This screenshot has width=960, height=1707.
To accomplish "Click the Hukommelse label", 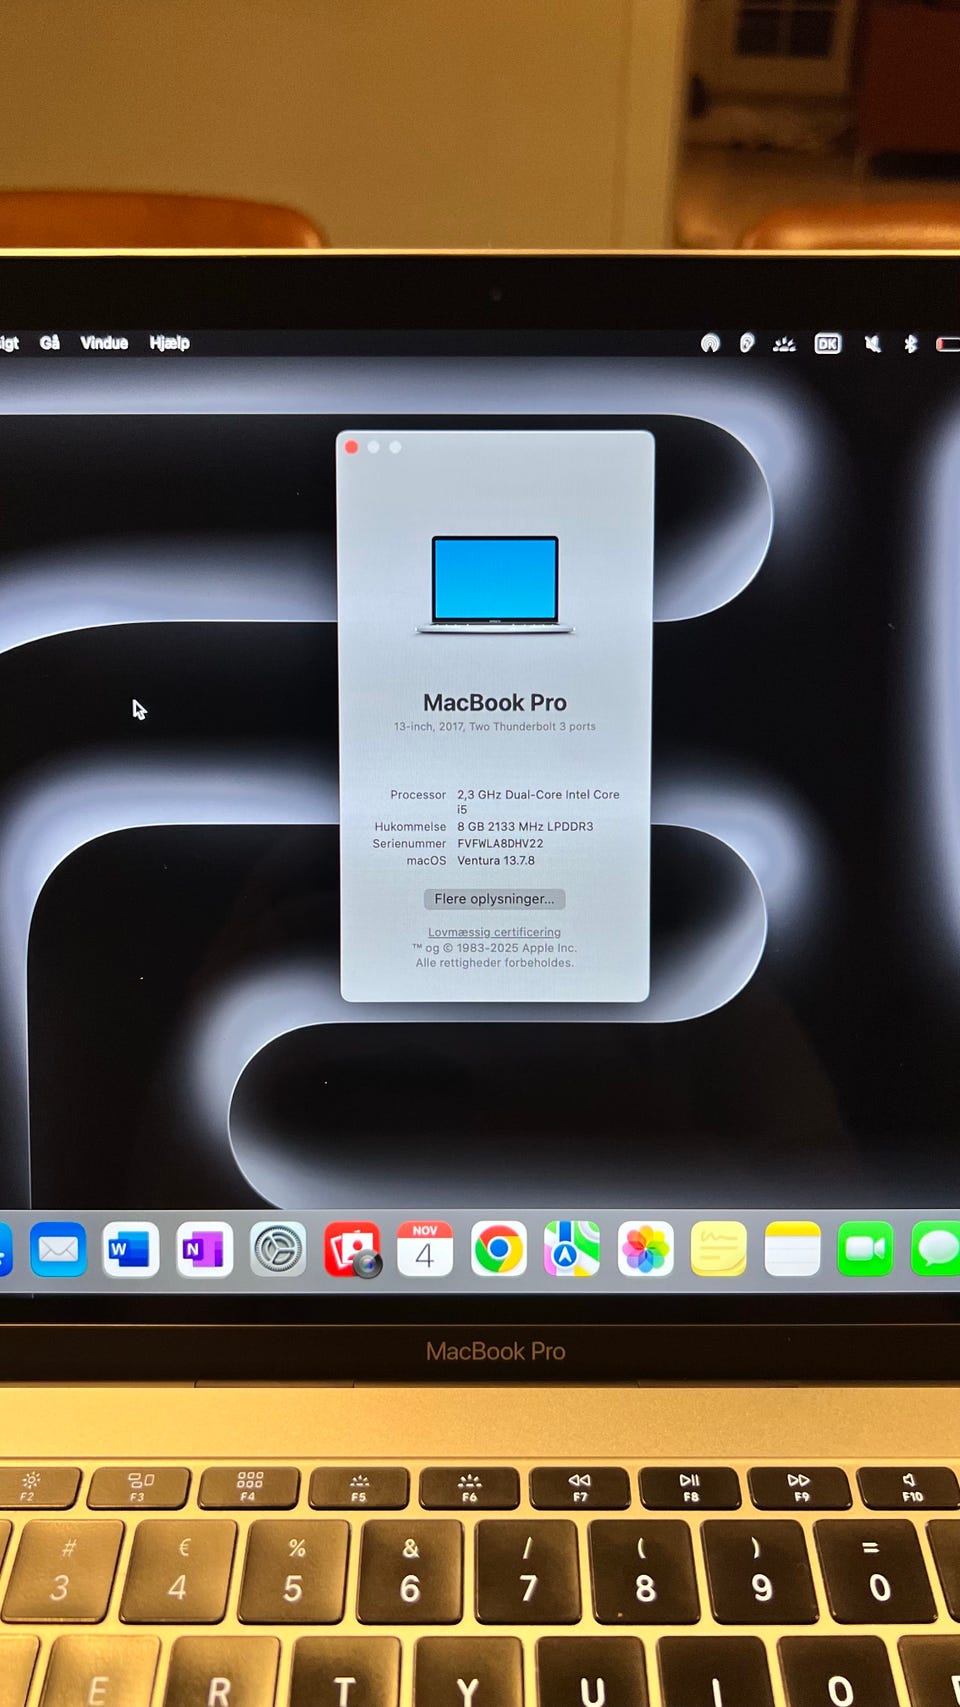I will [410, 827].
